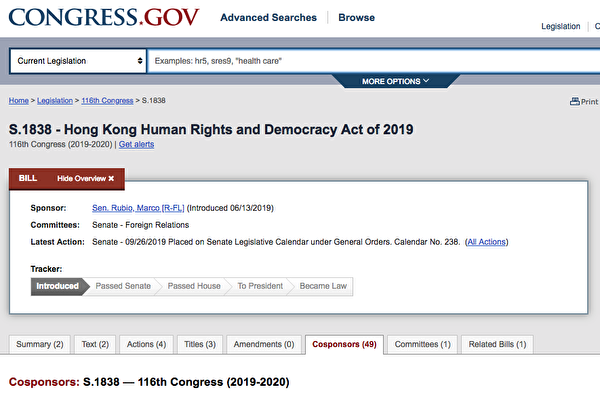This screenshot has height=400, width=600.
Task: Switch to the Summary (2) tab
Action: [40, 344]
